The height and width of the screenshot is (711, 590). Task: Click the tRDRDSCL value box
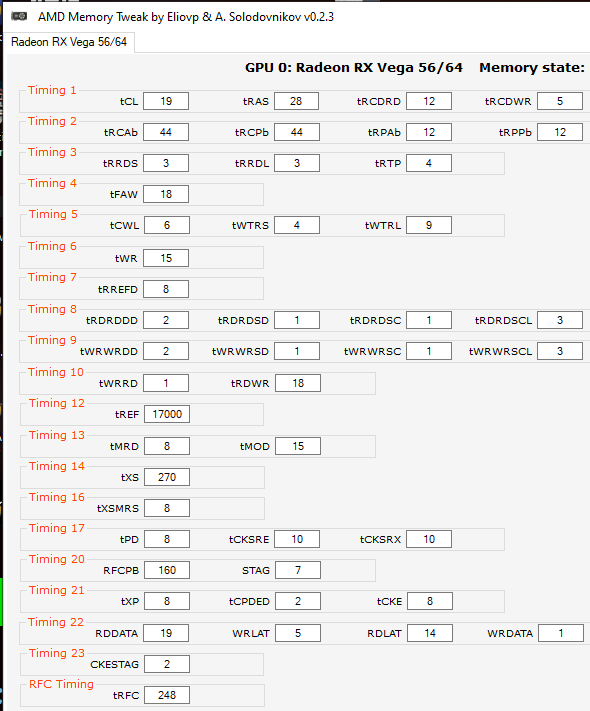[560, 320]
